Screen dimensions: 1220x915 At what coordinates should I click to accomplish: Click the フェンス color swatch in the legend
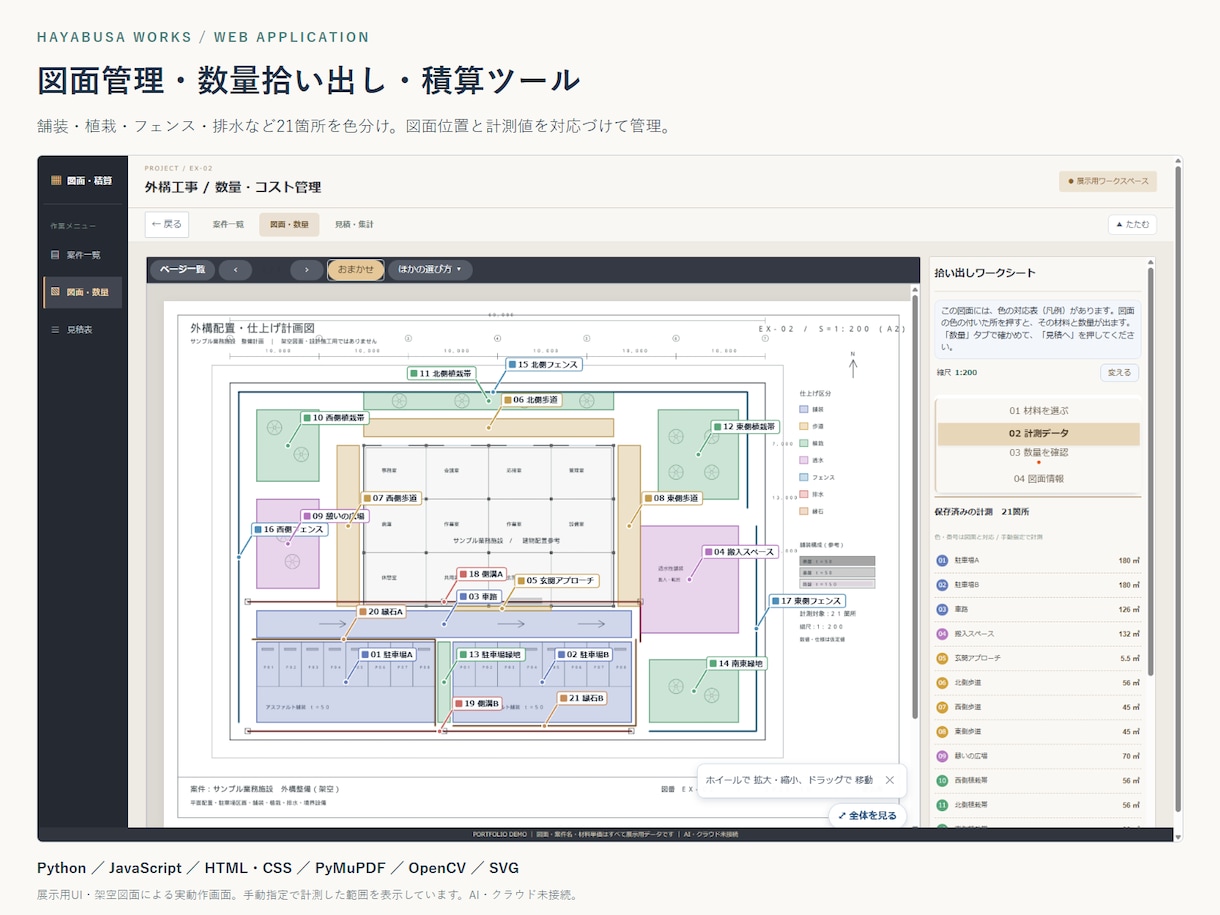pos(804,477)
